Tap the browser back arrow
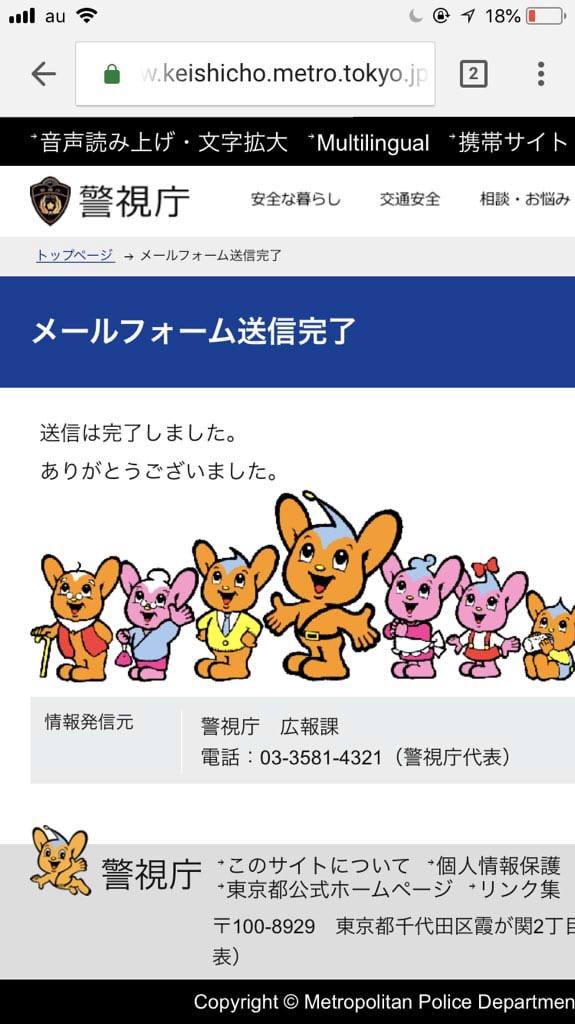Screen dimensions: 575x1024 click(x=44, y=74)
